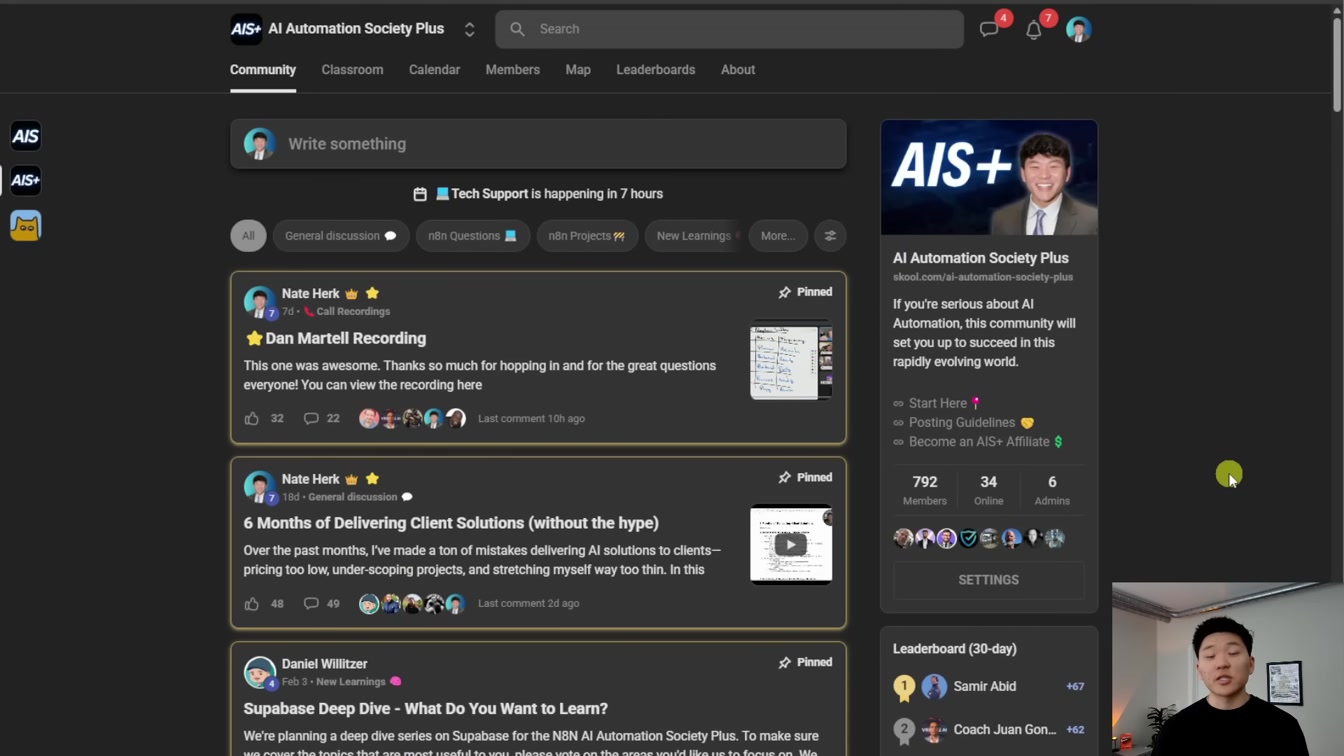Open the yellow cat community icon
The image size is (1344, 756).
[x=26, y=226]
